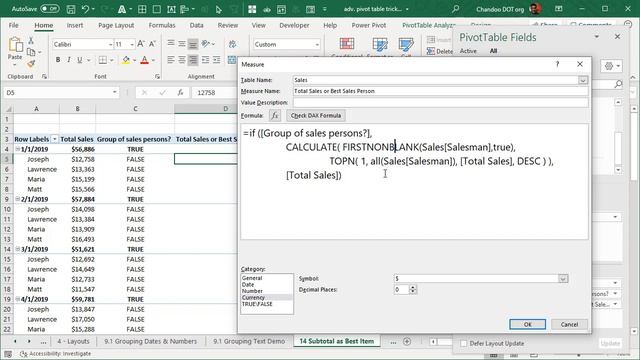Click the Format as Table icon
640x360 pixels.
[380, 44]
